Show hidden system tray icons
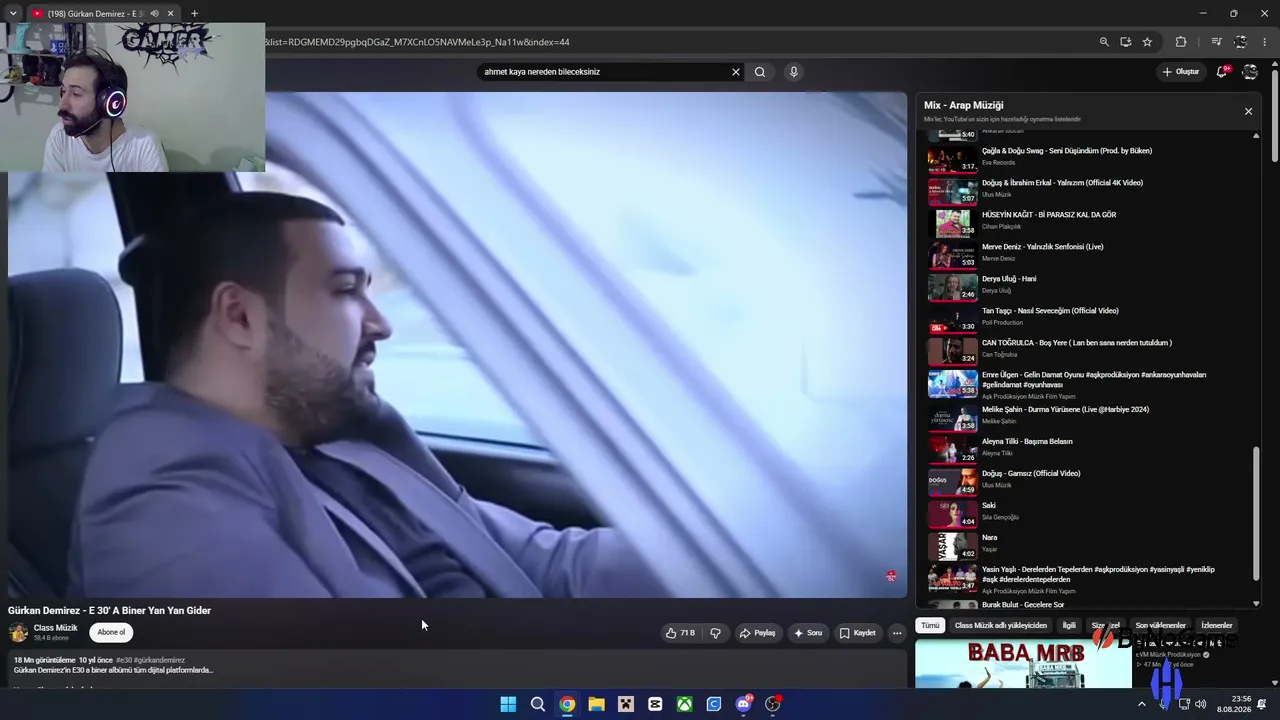Screen dimensions: 1280x720 tap(1141, 704)
